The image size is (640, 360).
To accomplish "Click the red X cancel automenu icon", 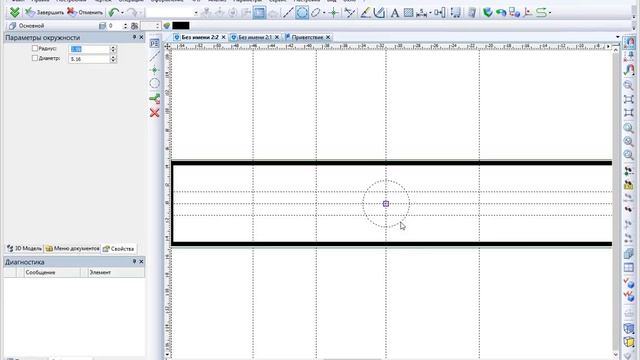I will pyautogui.click(x=154, y=113).
